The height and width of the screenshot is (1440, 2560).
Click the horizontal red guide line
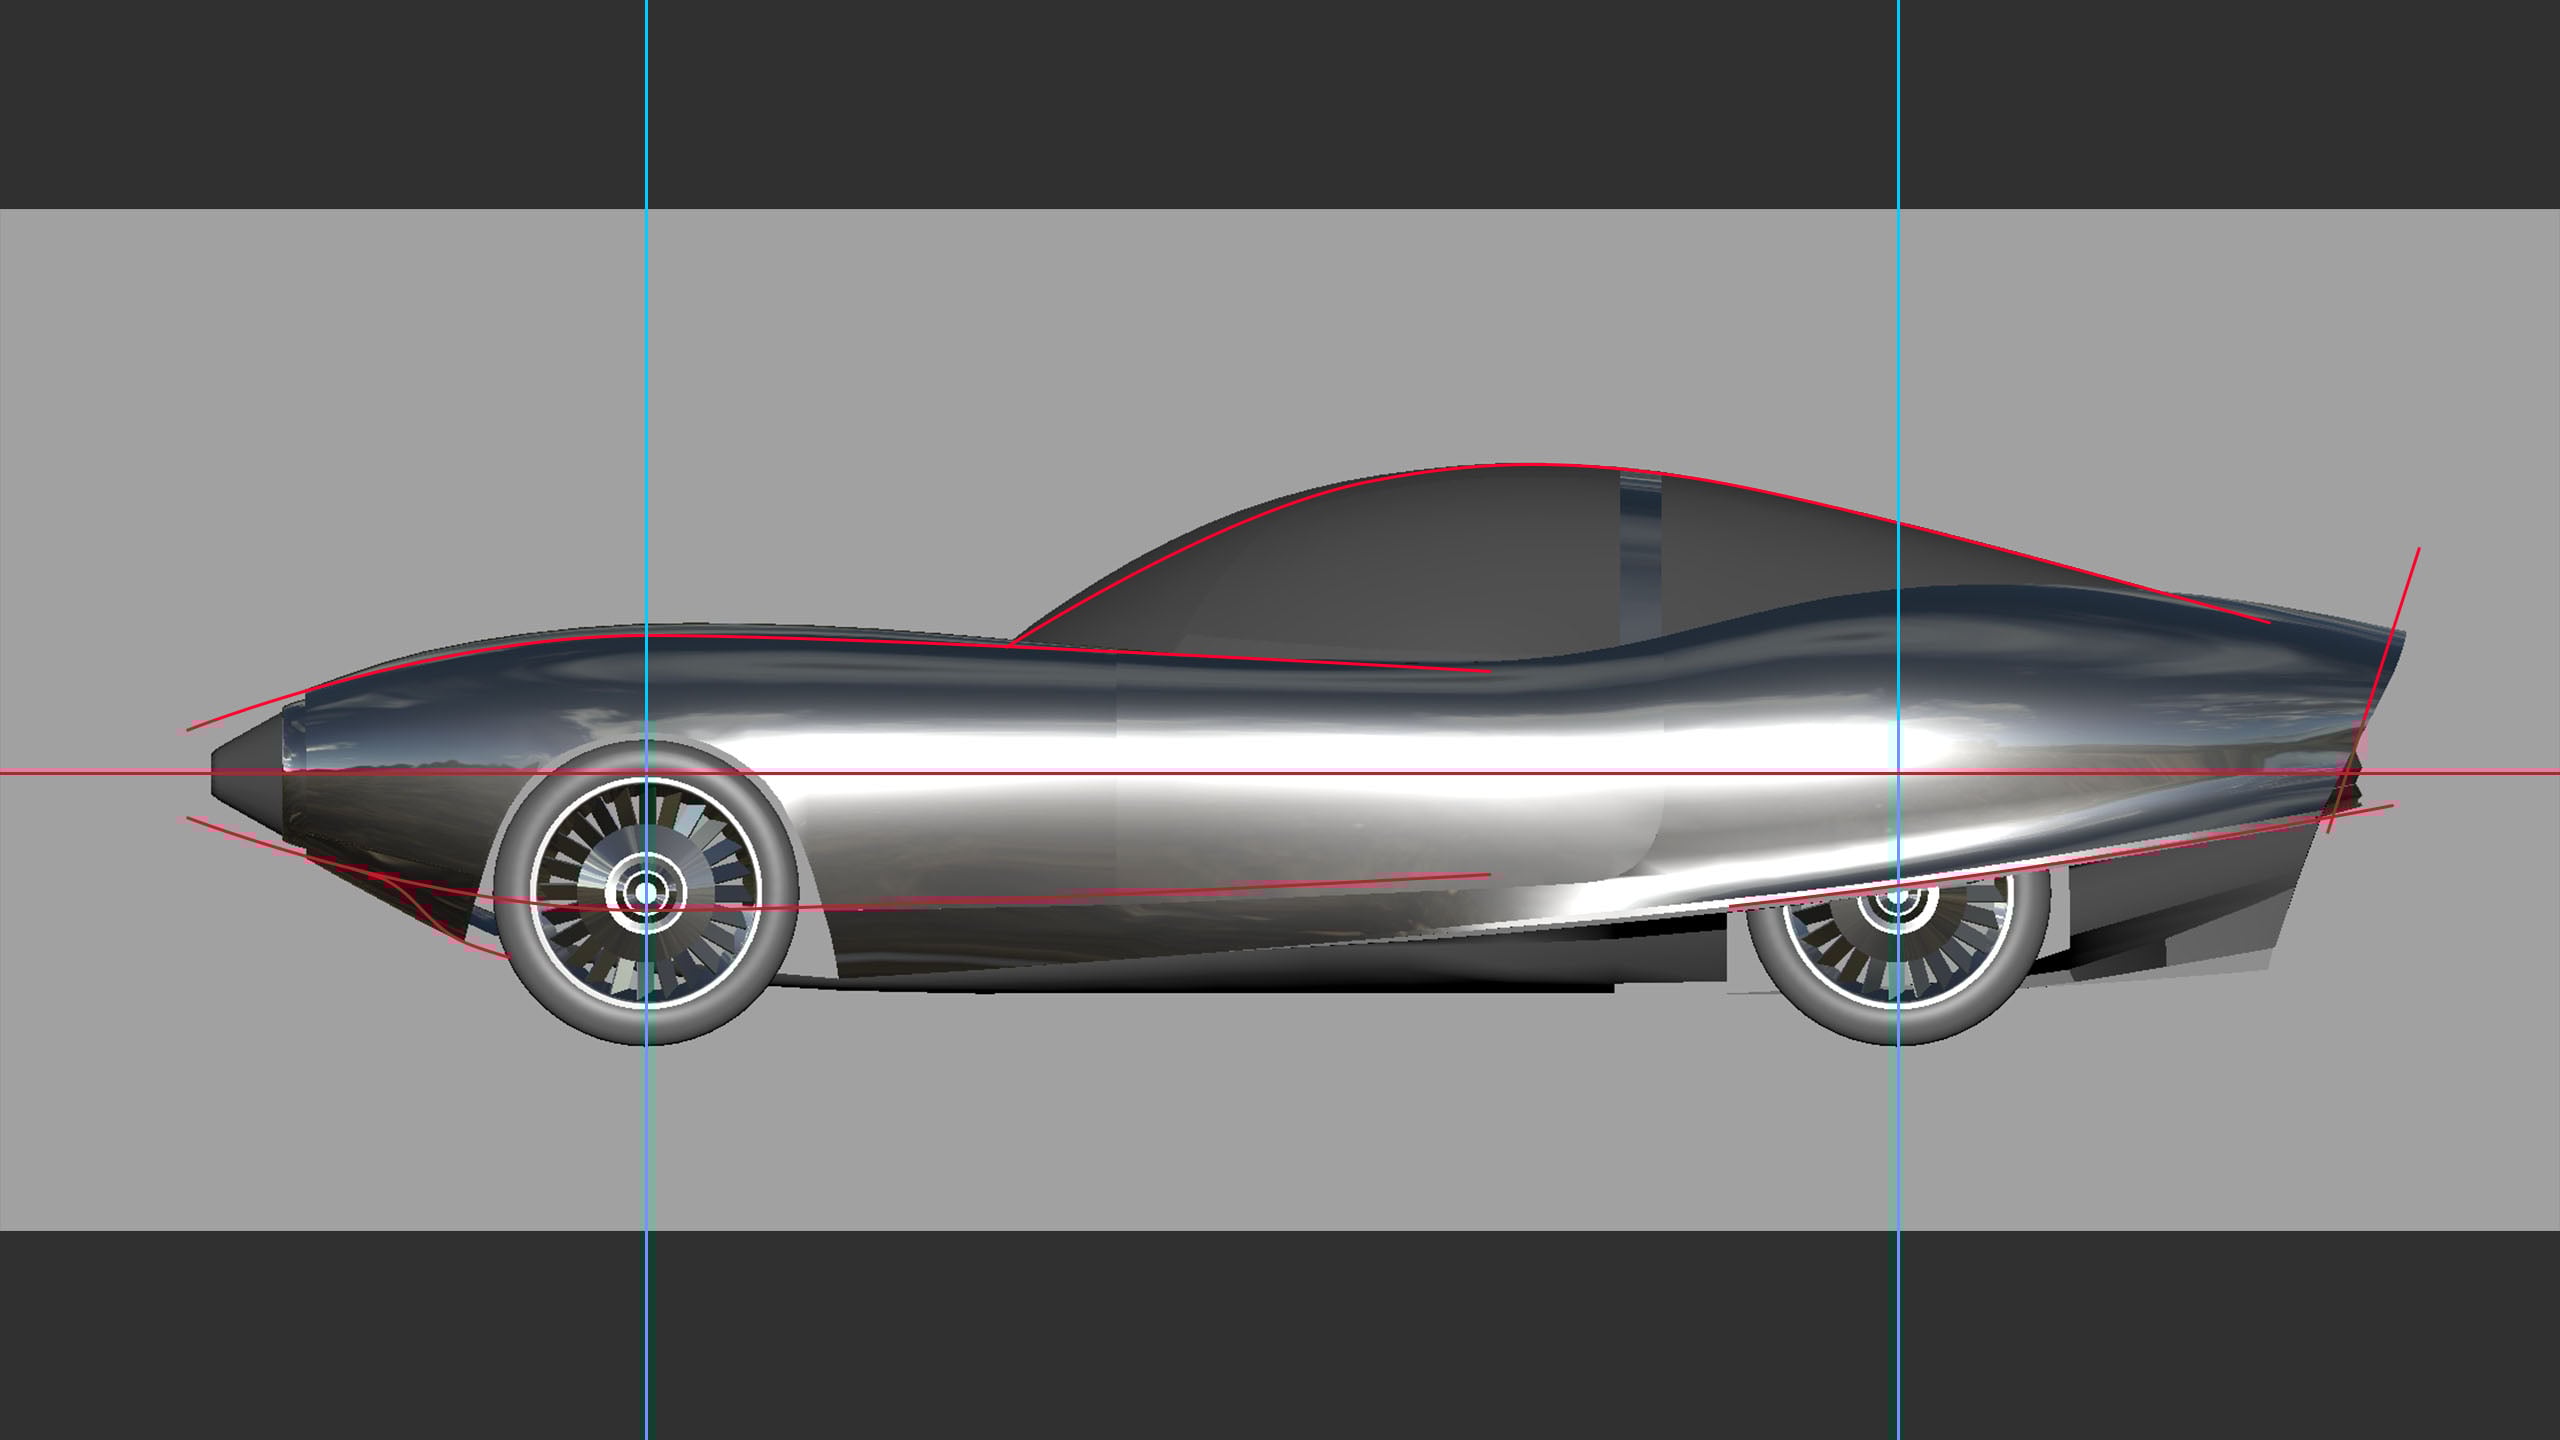point(100,772)
